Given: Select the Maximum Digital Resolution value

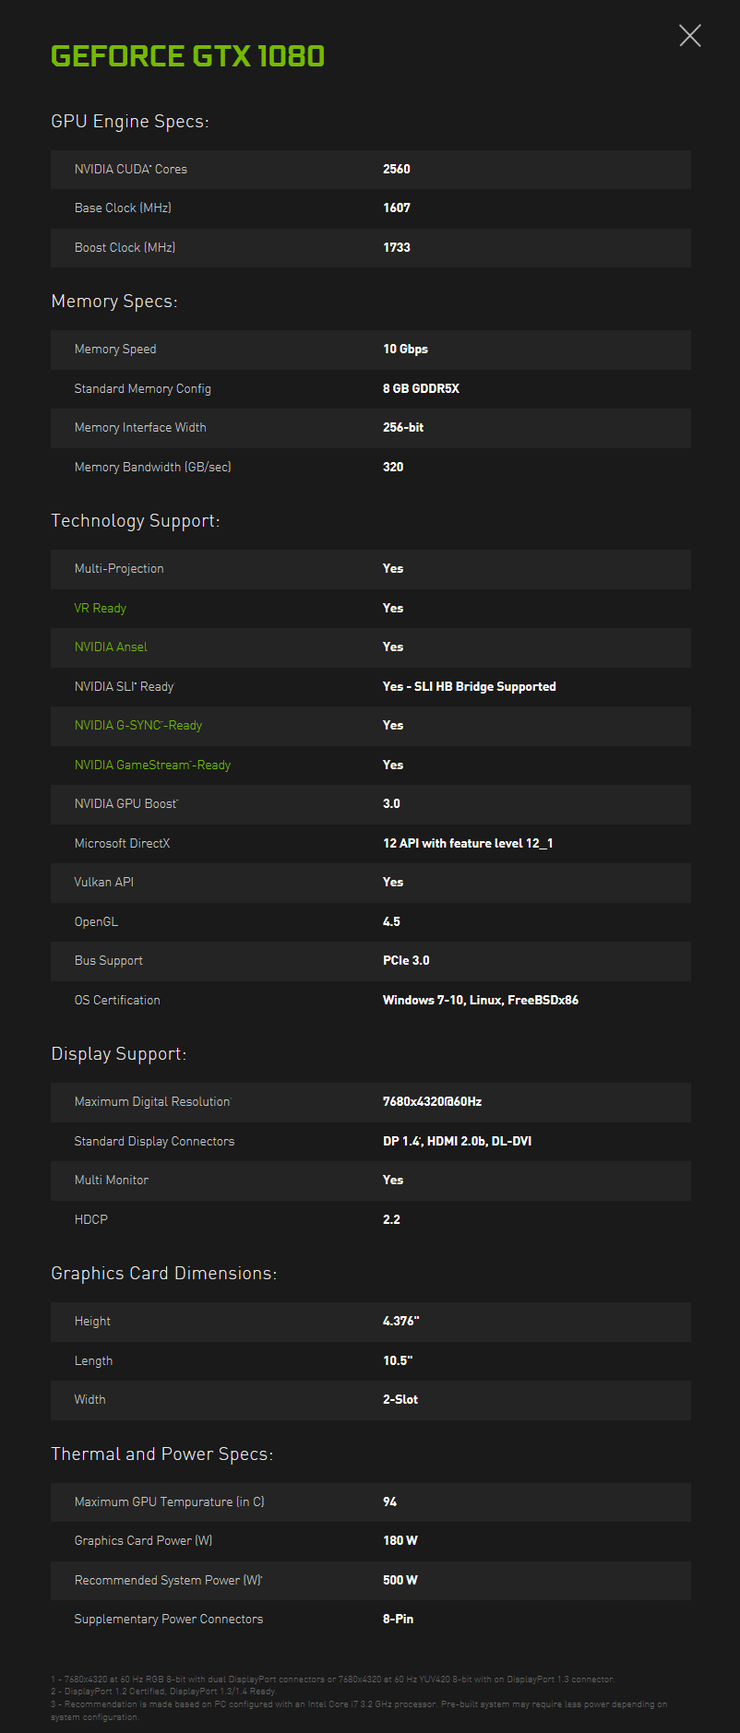Looking at the screenshot, I should click(x=432, y=1101).
